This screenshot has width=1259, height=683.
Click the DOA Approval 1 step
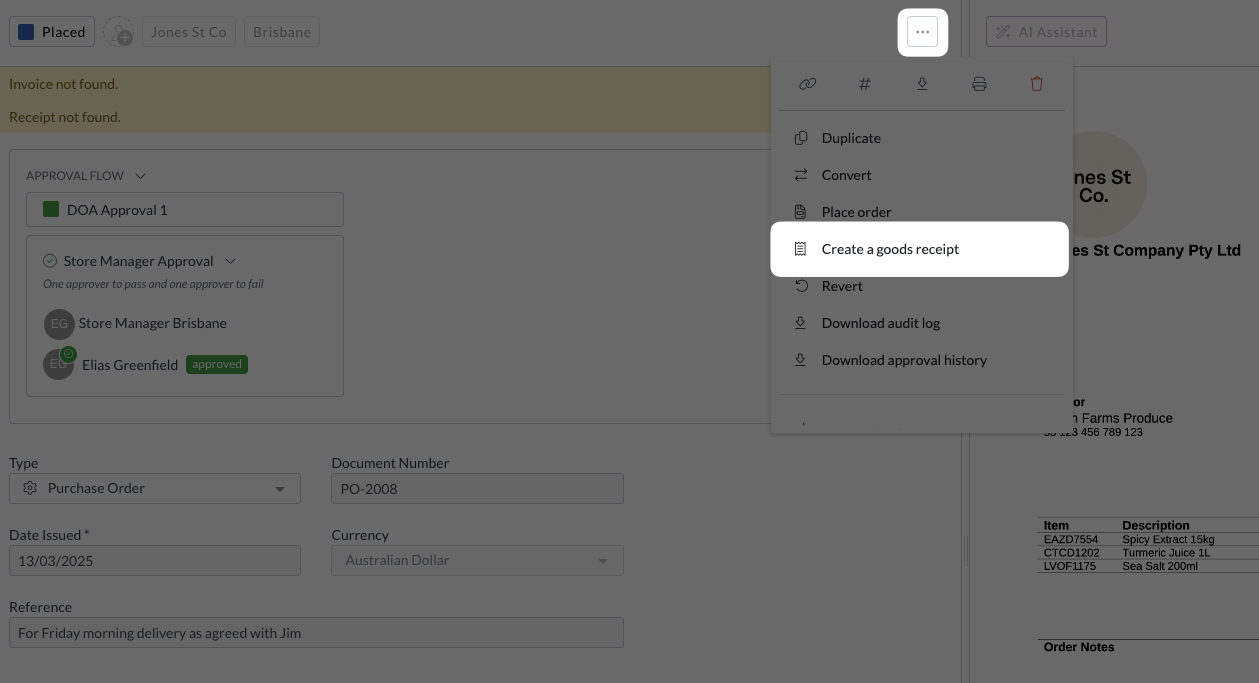(x=185, y=210)
